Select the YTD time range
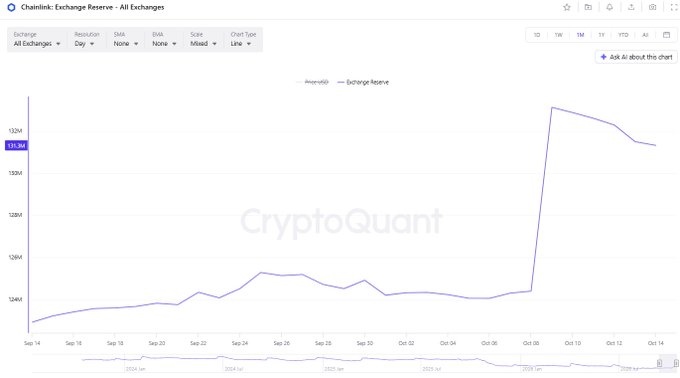 623,35
